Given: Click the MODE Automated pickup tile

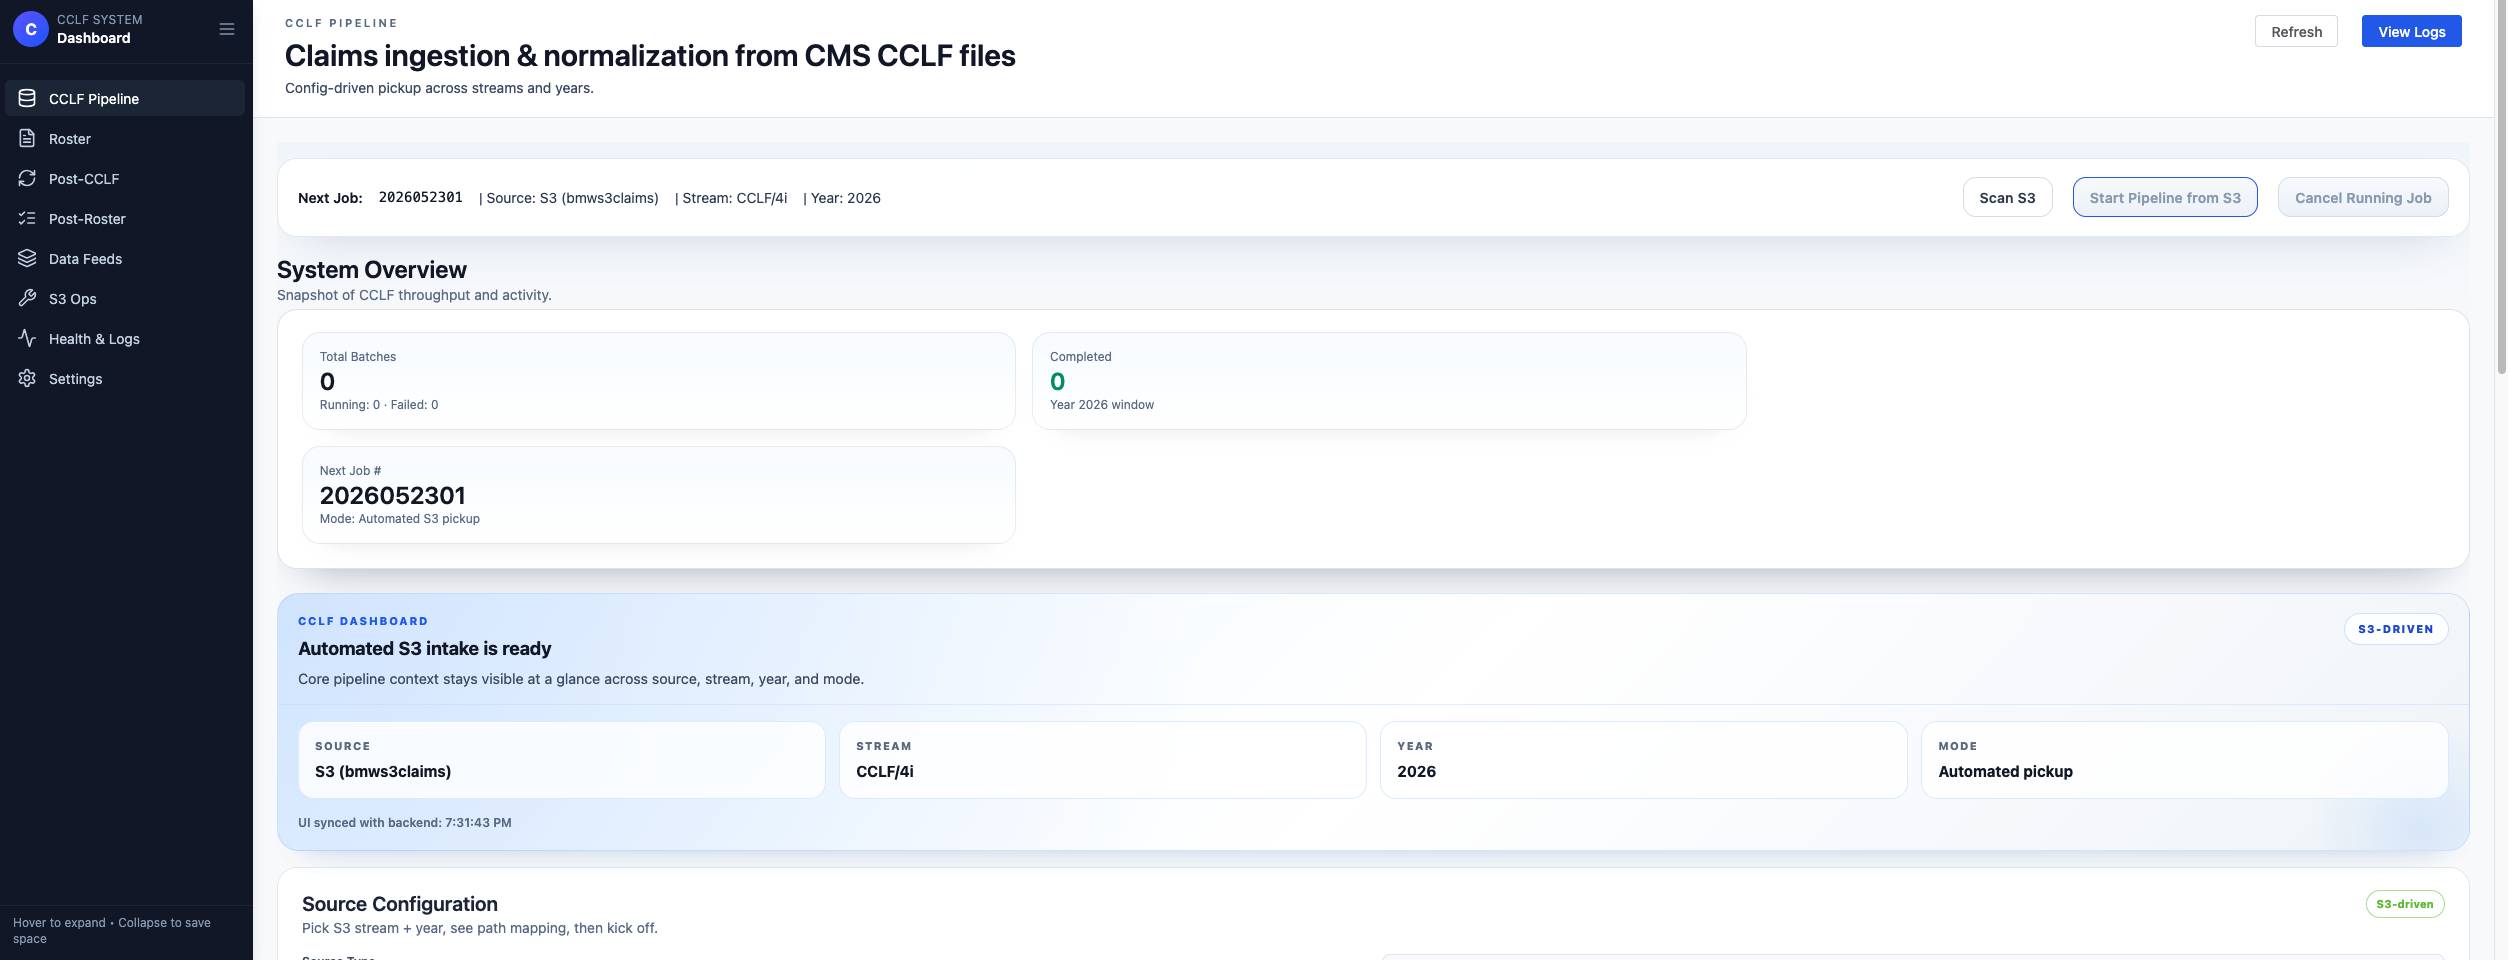Looking at the screenshot, I should click(2185, 760).
